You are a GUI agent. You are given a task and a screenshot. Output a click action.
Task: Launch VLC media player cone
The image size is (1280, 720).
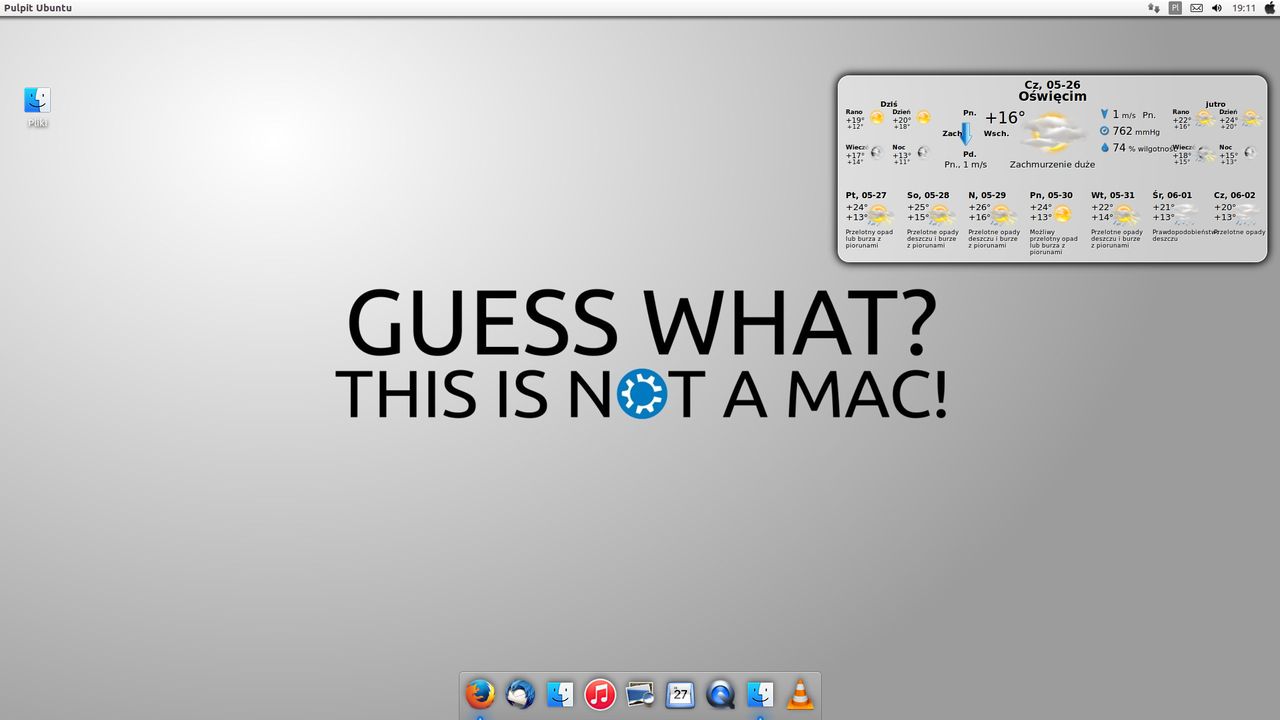[800, 693]
